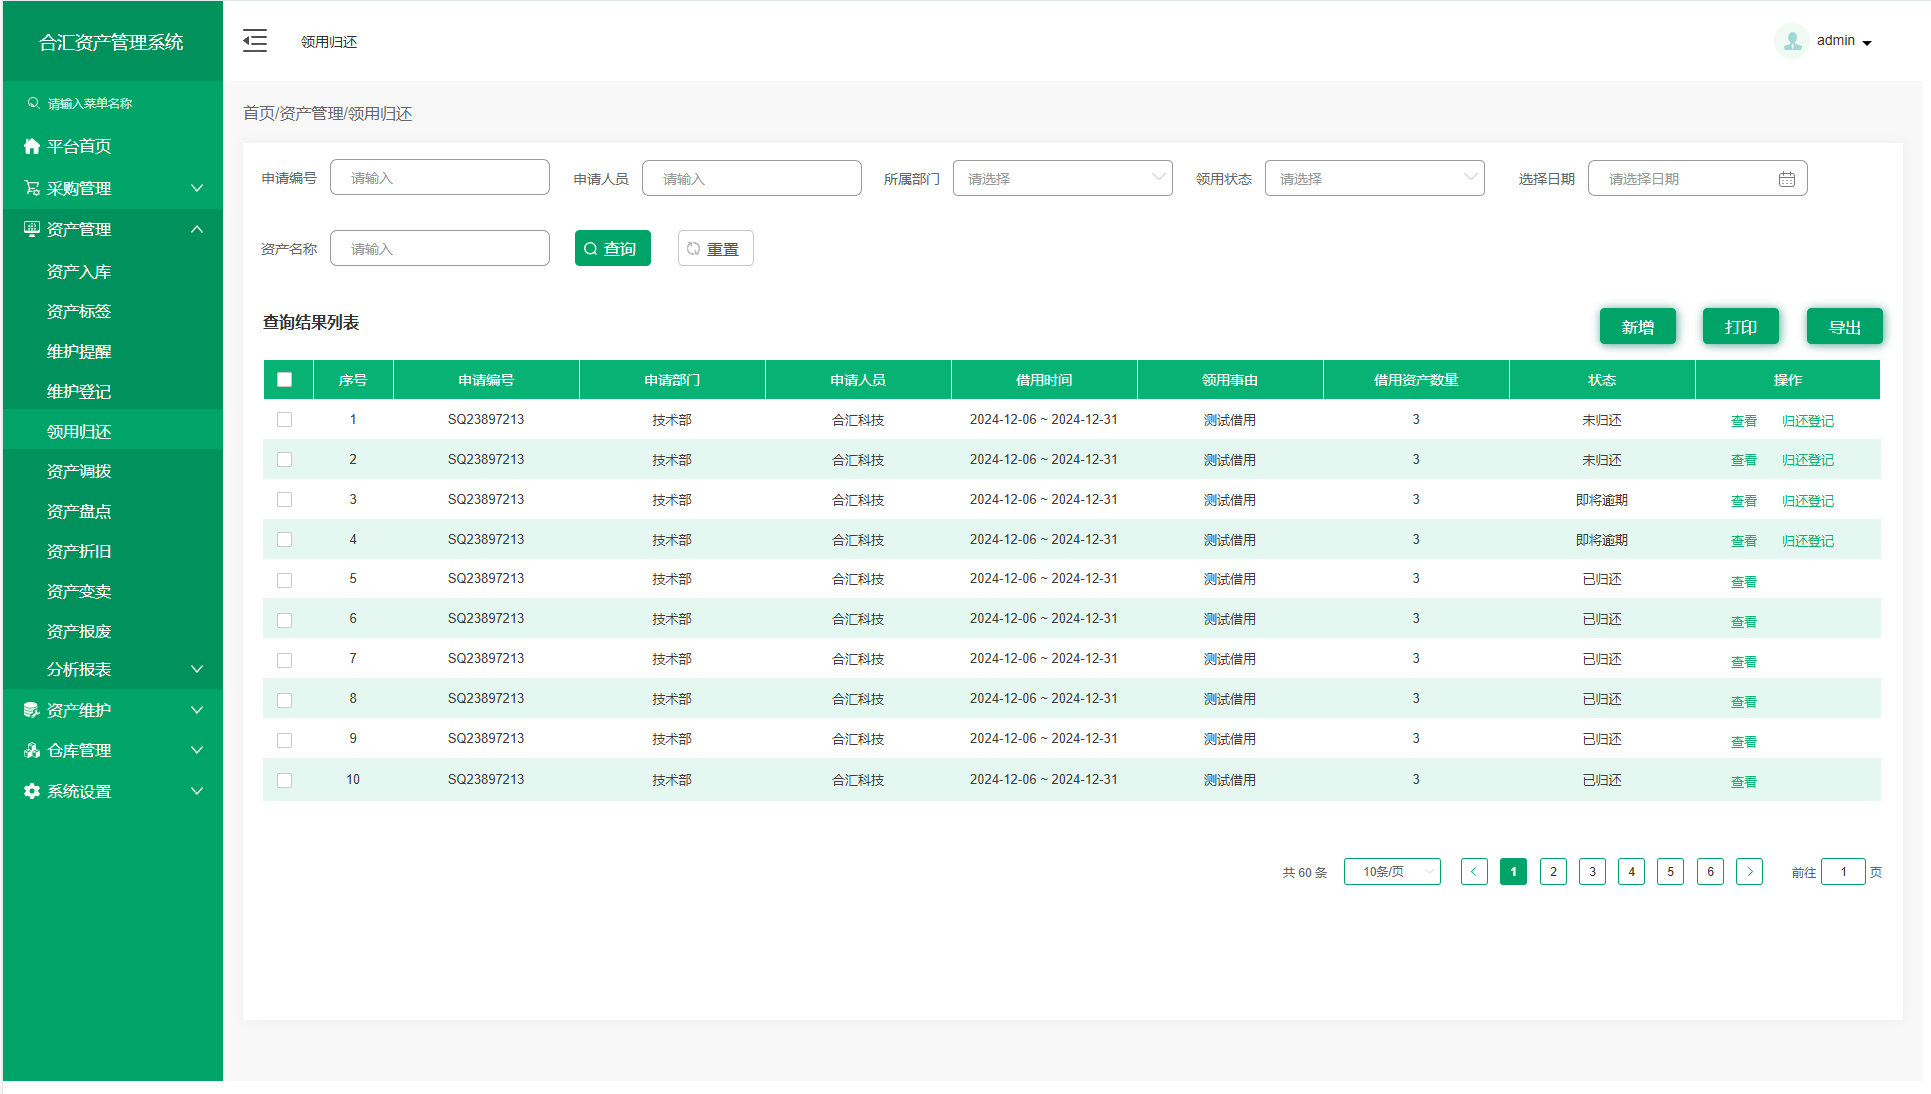1931x1094 pixels.
Task: Click the shopping cart icon for 采购管理
Action: pos(32,188)
